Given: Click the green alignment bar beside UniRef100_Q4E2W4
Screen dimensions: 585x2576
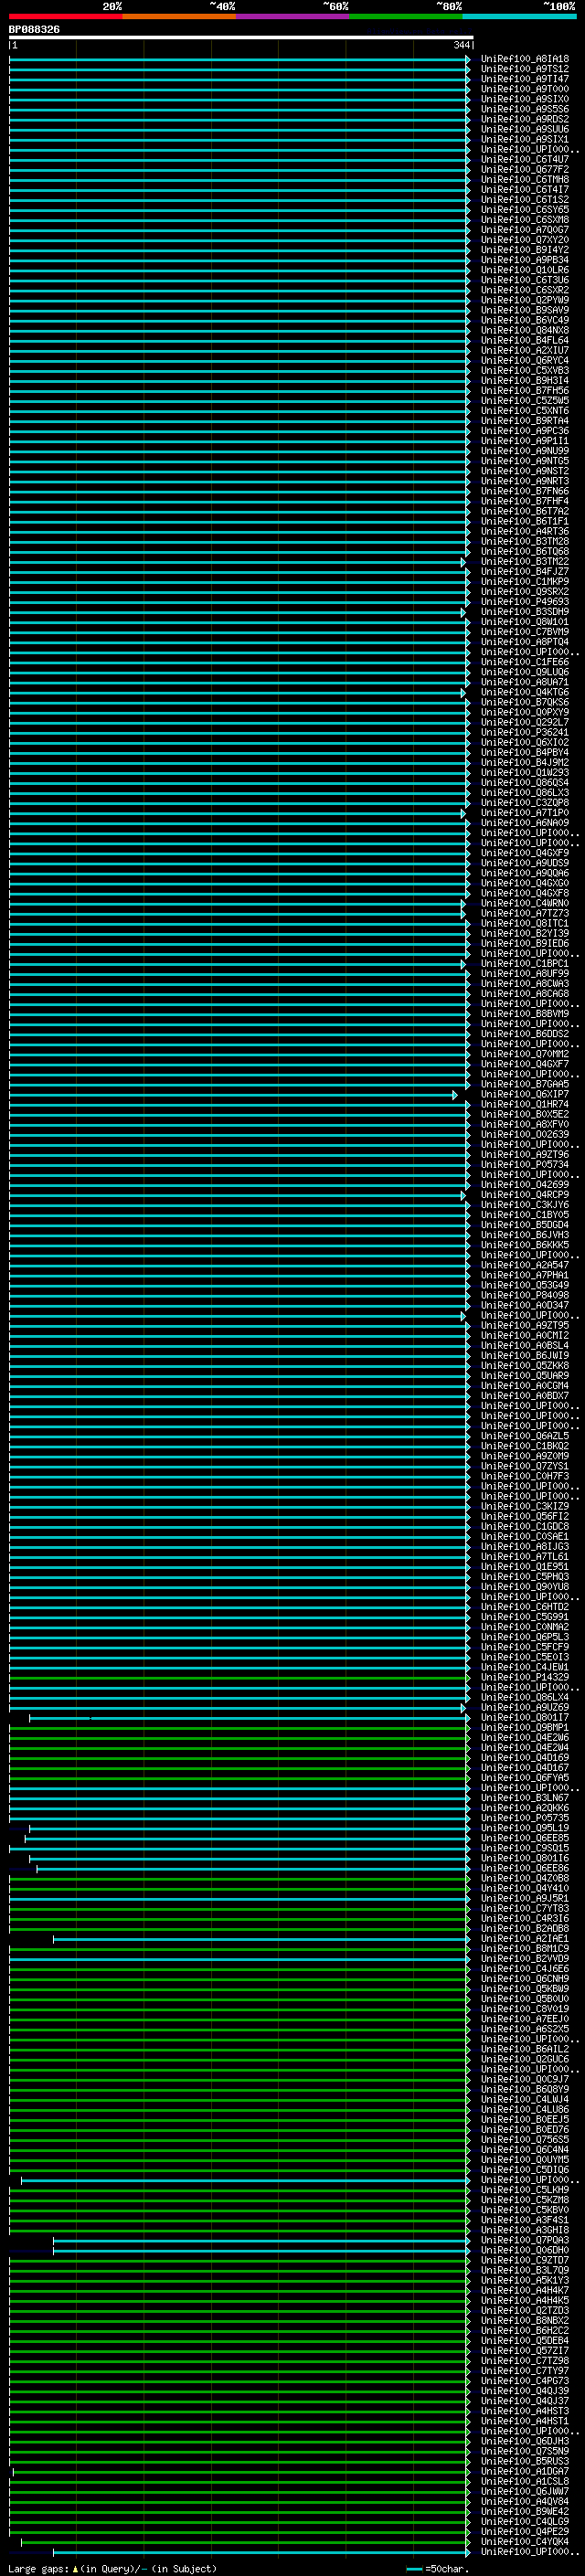Looking at the screenshot, I should click(x=239, y=1747).
